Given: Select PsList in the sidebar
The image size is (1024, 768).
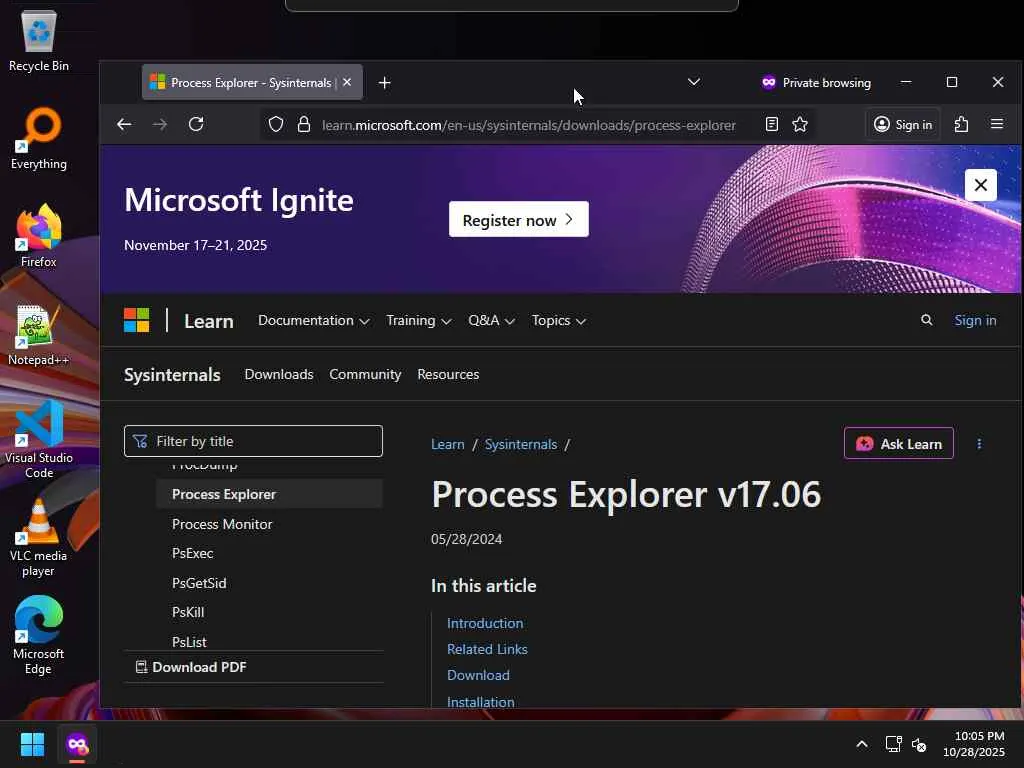Looking at the screenshot, I should pos(189,642).
